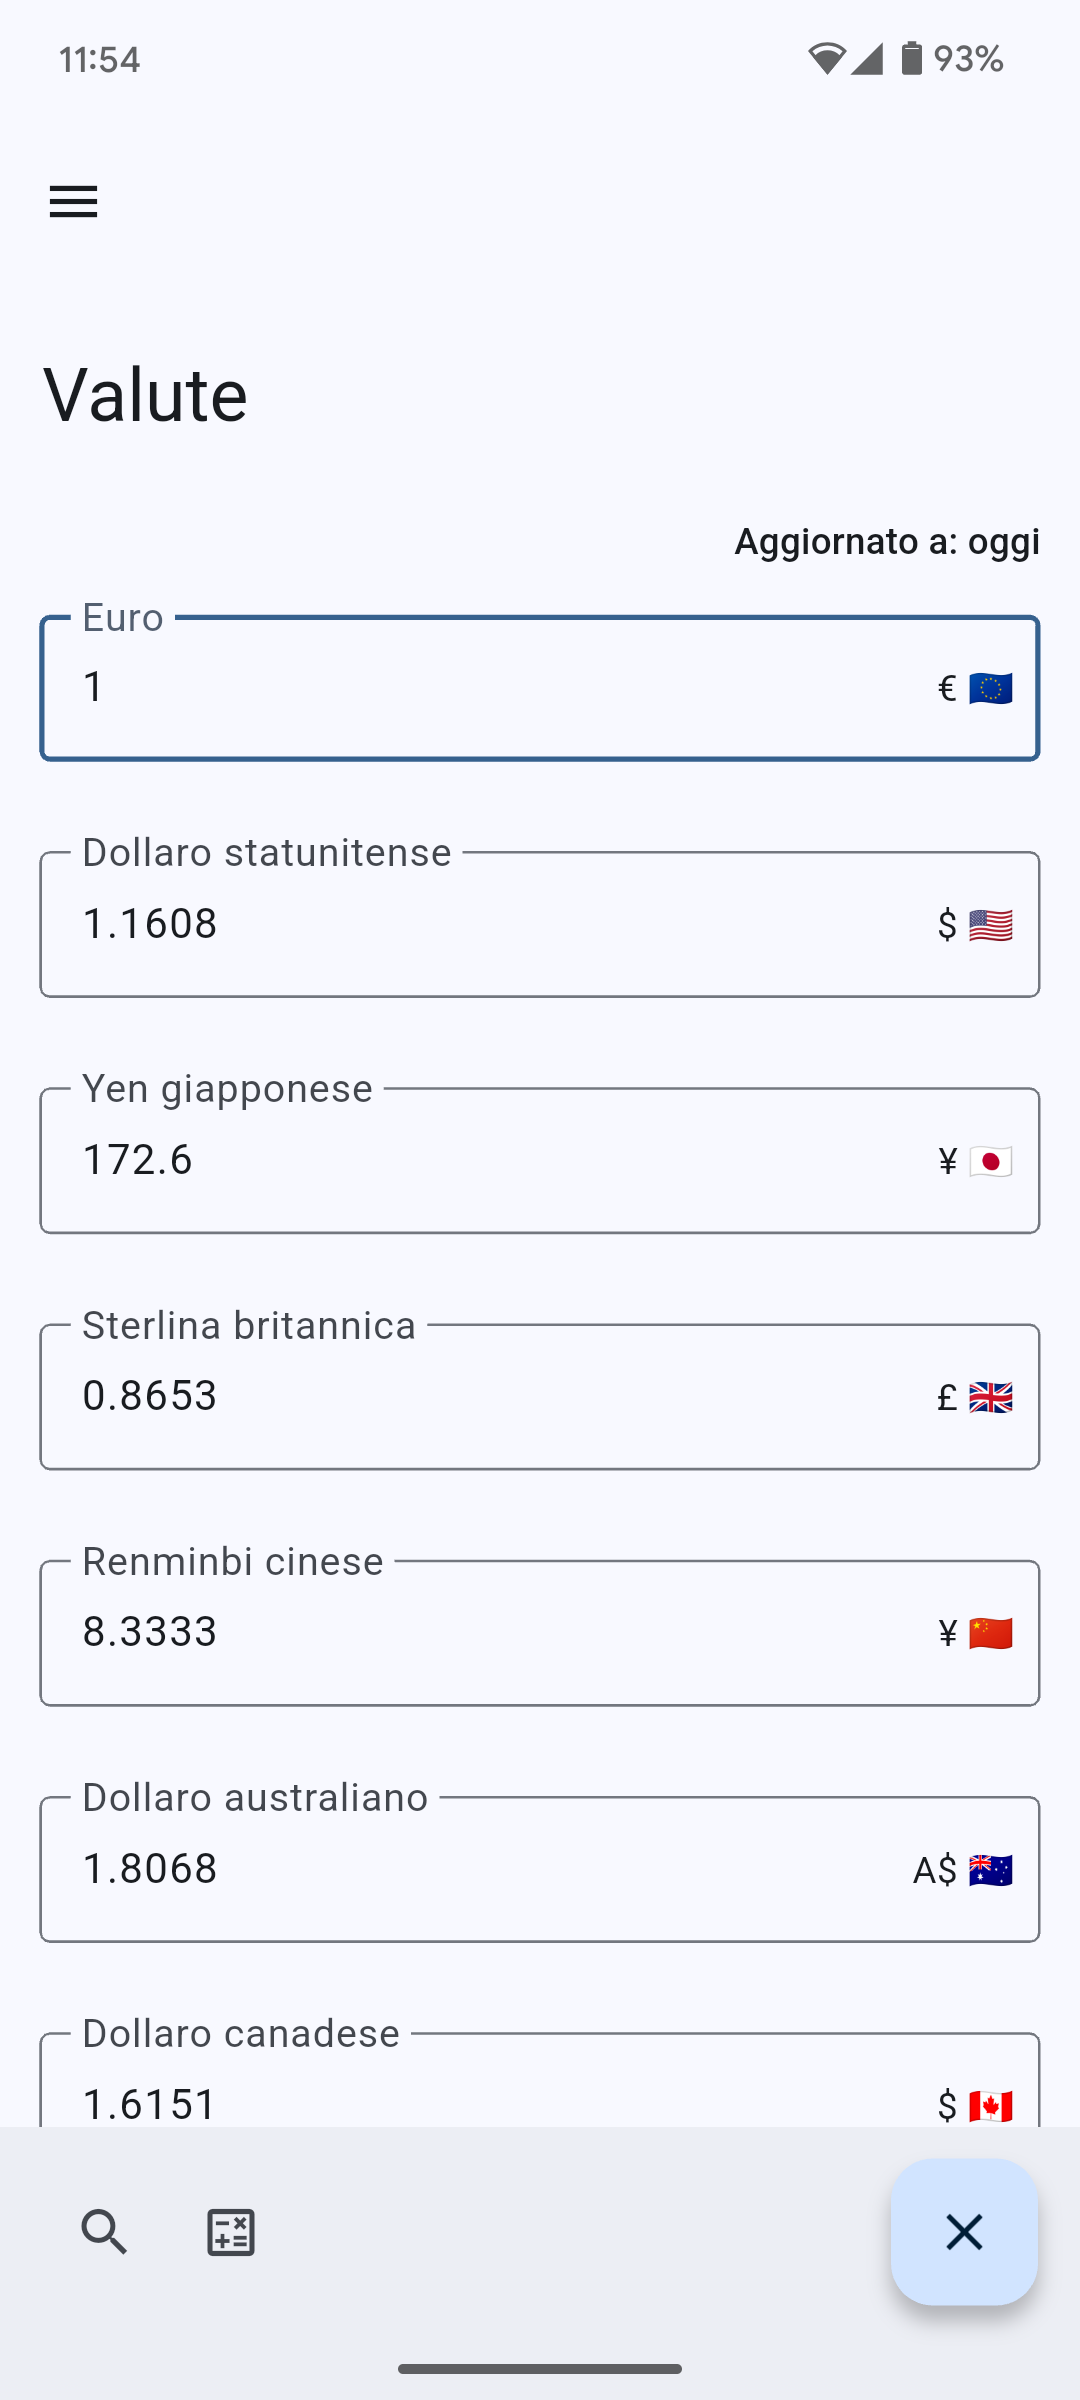The height and width of the screenshot is (2400, 1080).
Task: Open the hamburger navigation menu
Action: (x=74, y=202)
